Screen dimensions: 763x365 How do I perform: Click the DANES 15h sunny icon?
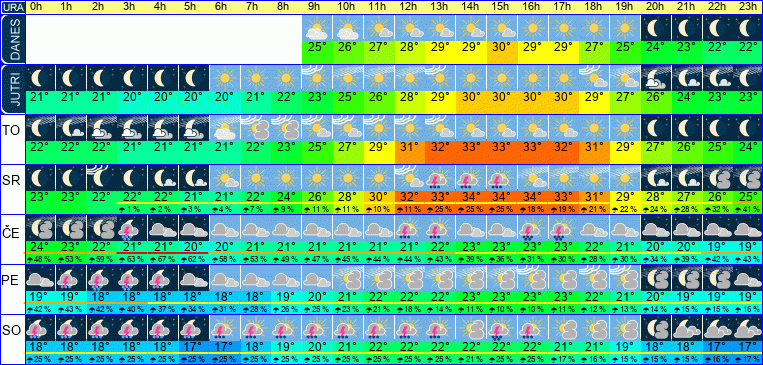(502, 28)
